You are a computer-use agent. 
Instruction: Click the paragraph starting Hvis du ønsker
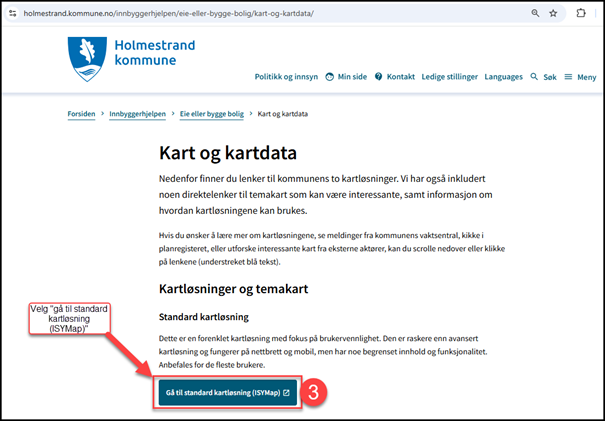[332, 249]
